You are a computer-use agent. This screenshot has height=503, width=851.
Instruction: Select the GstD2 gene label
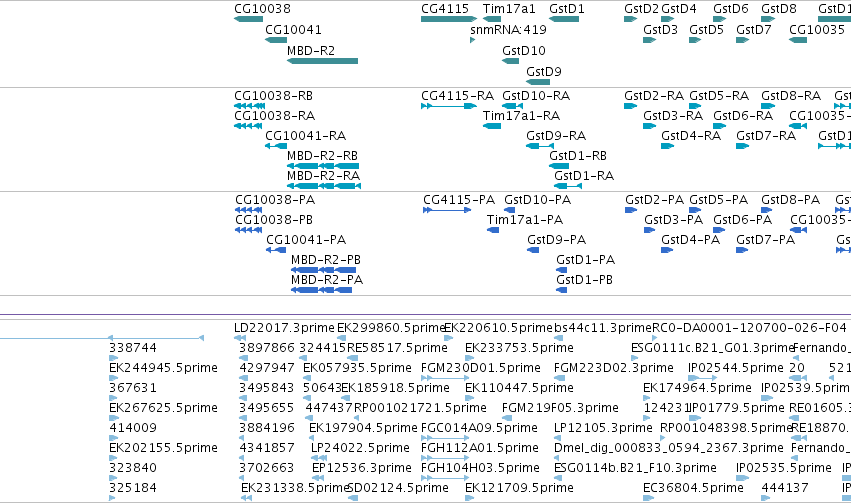[641, 9]
